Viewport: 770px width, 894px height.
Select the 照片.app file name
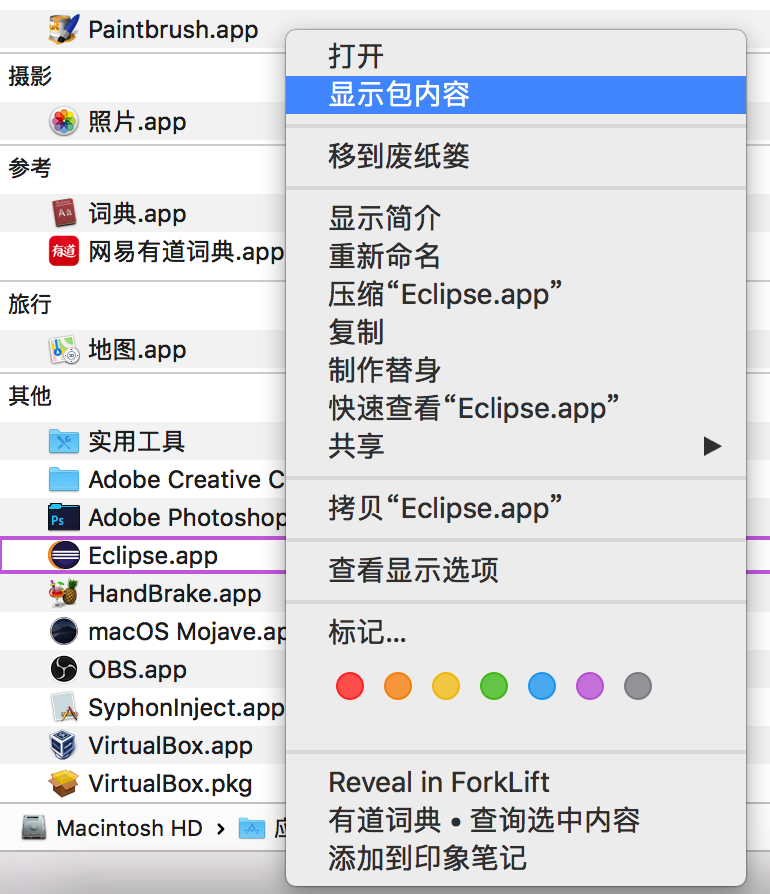point(137,121)
